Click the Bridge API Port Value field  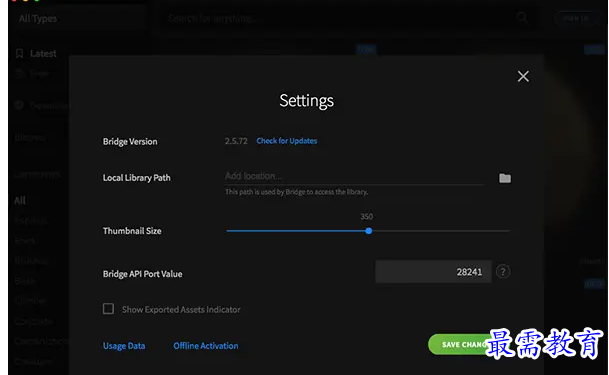[433, 272]
